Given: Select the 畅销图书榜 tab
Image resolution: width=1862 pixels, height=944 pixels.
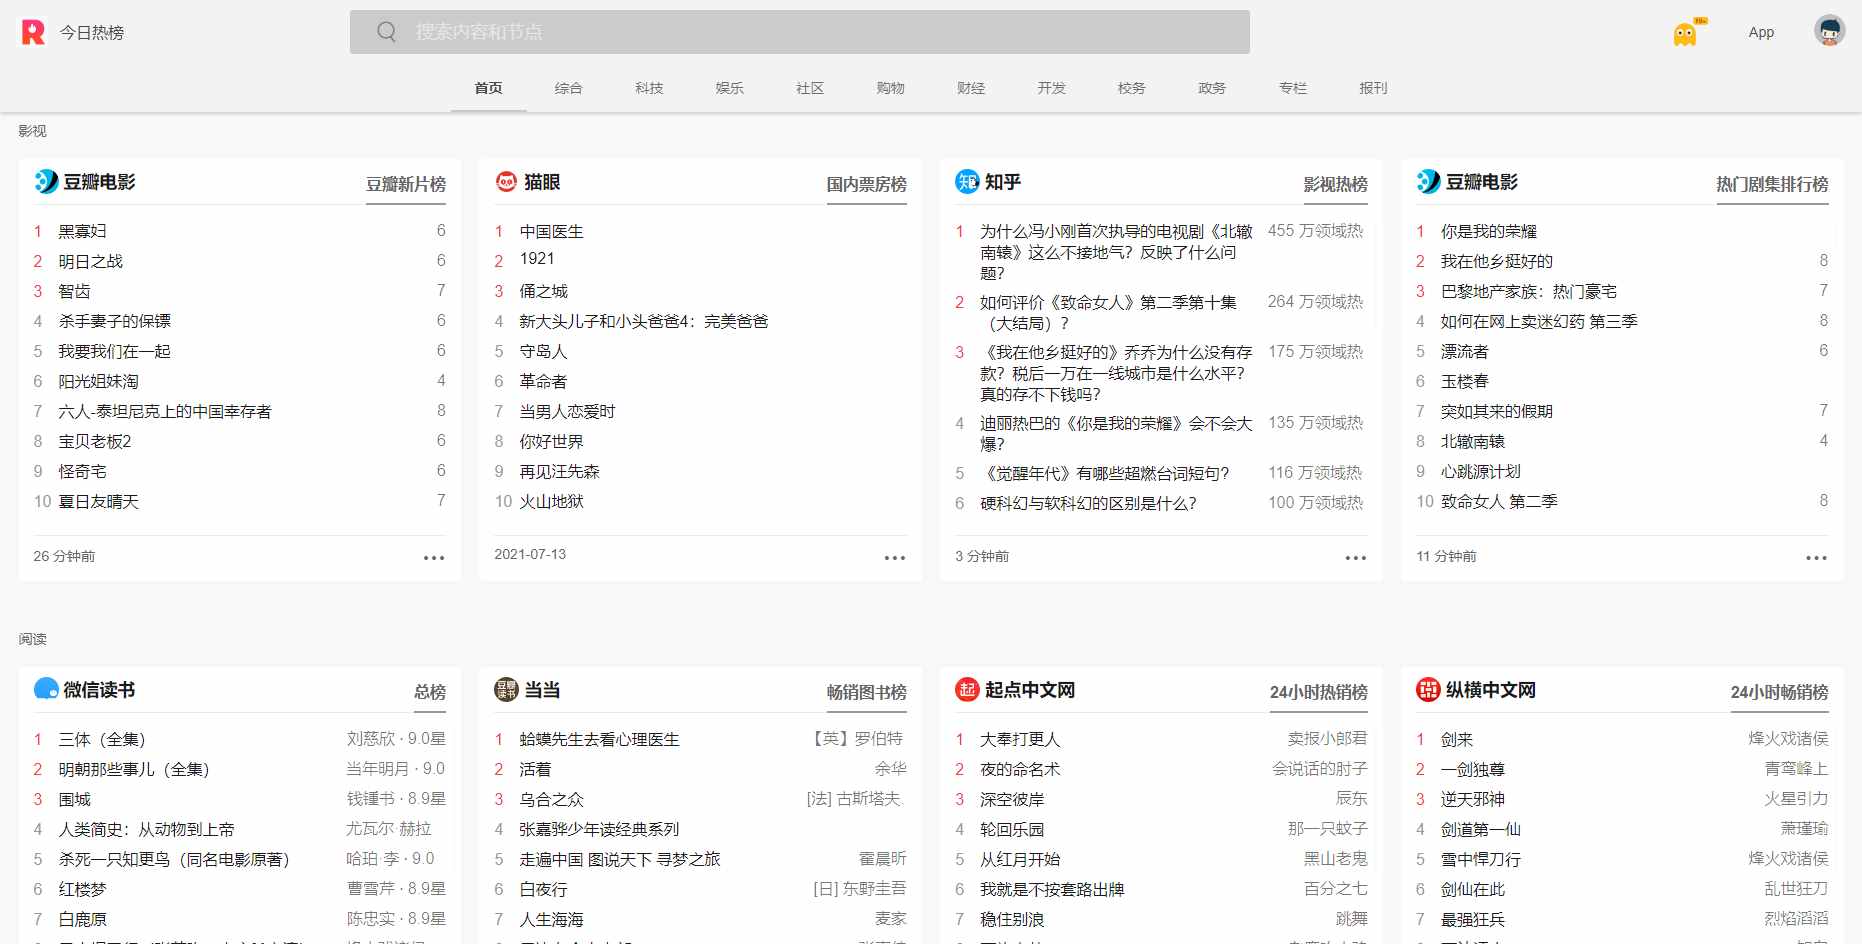Looking at the screenshot, I should [x=866, y=692].
